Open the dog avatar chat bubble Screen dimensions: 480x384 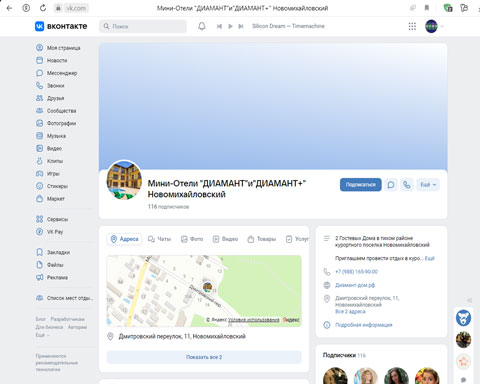tap(463, 318)
